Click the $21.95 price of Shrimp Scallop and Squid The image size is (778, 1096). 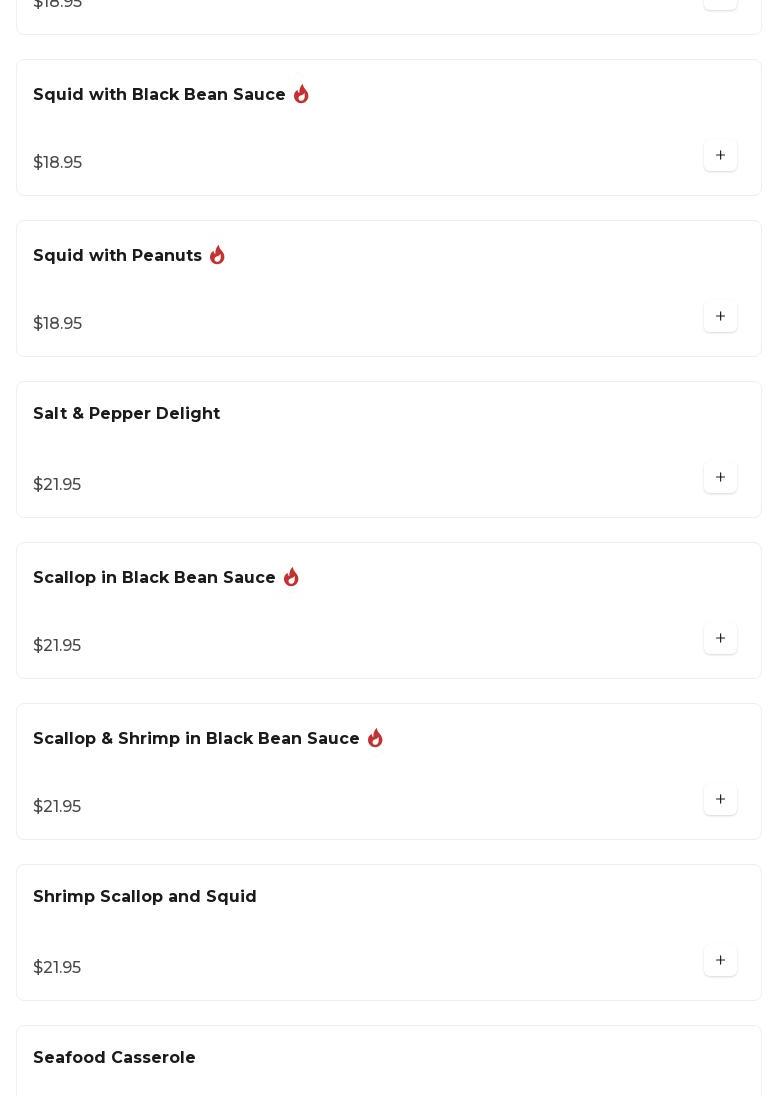point(57,968)
